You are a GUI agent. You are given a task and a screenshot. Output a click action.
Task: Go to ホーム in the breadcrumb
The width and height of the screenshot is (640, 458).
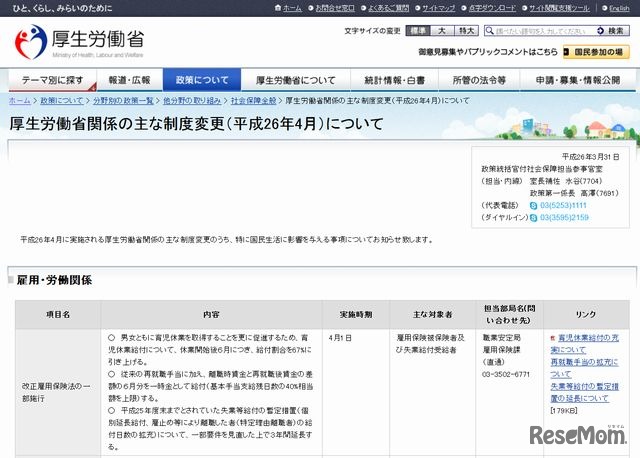(20, 100)
